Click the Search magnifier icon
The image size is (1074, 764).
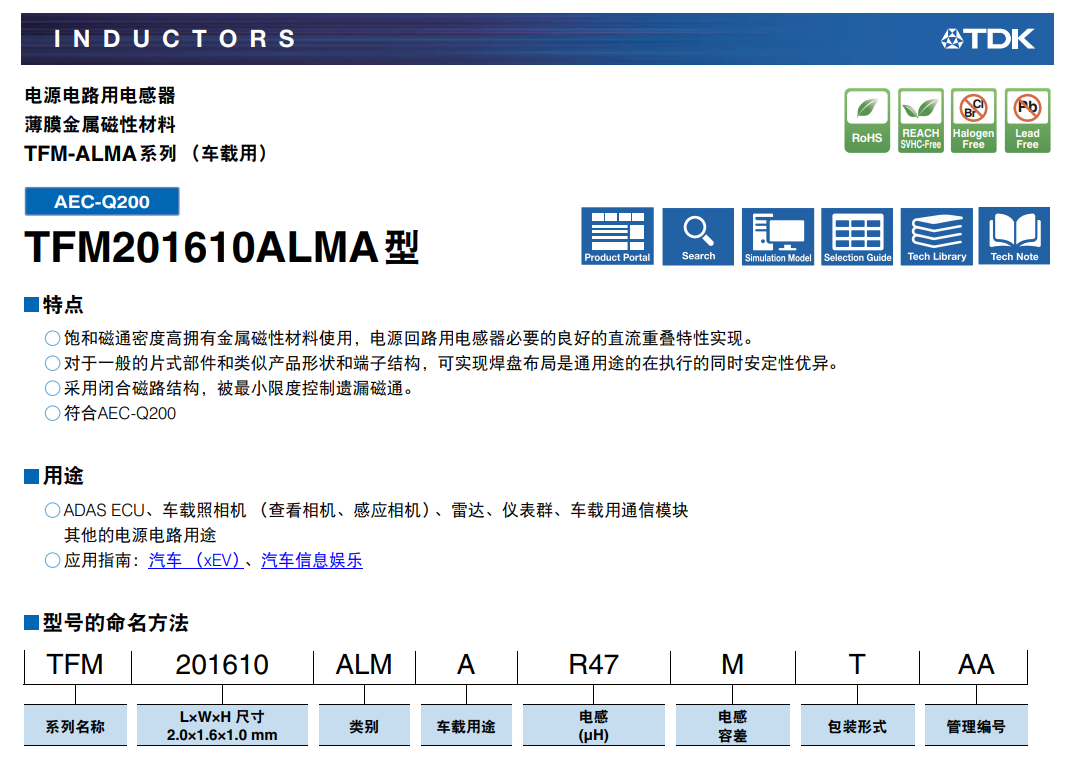[x=698, y=236]
